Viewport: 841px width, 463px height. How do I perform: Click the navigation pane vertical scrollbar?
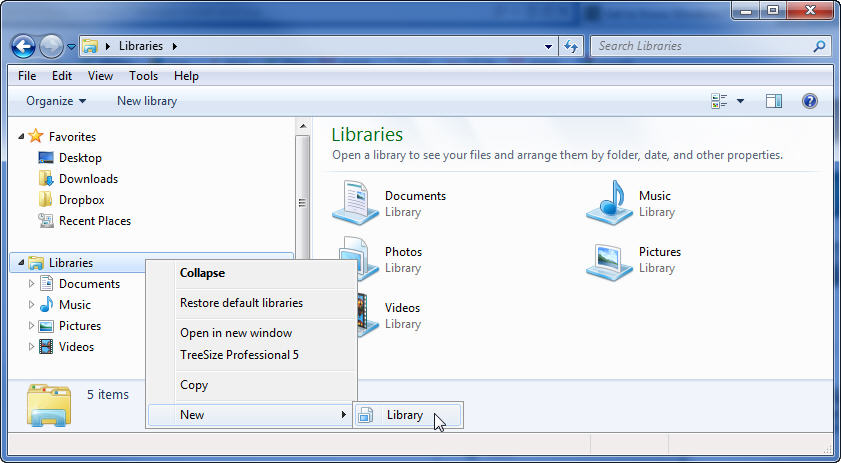point(302,200)
